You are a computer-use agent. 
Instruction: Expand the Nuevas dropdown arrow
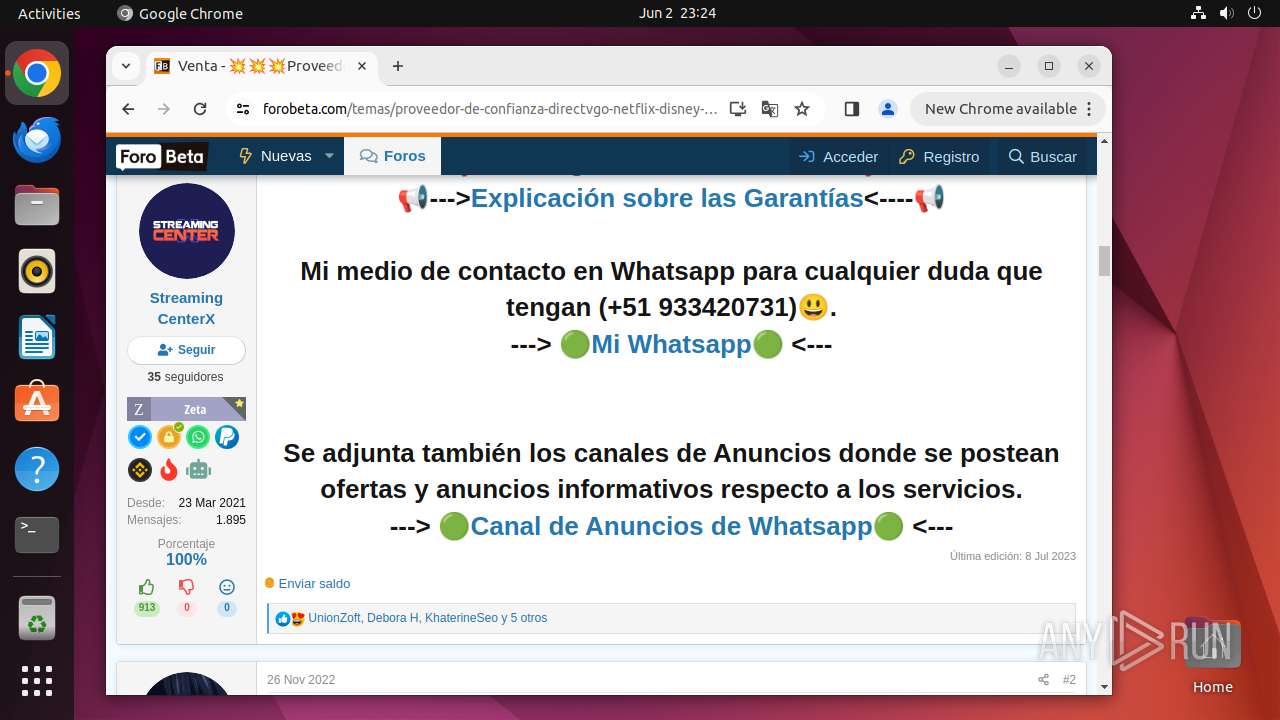tap(329, 156)
